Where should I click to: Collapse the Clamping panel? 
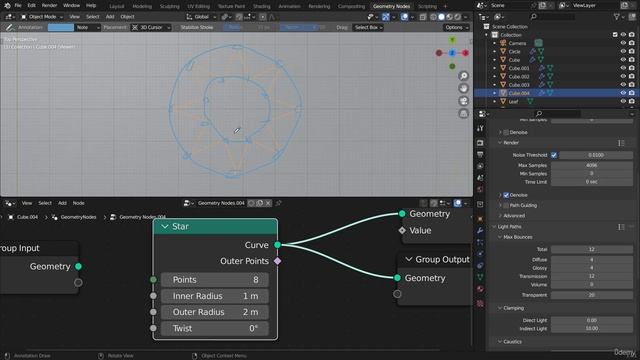[x=500, y=308]
